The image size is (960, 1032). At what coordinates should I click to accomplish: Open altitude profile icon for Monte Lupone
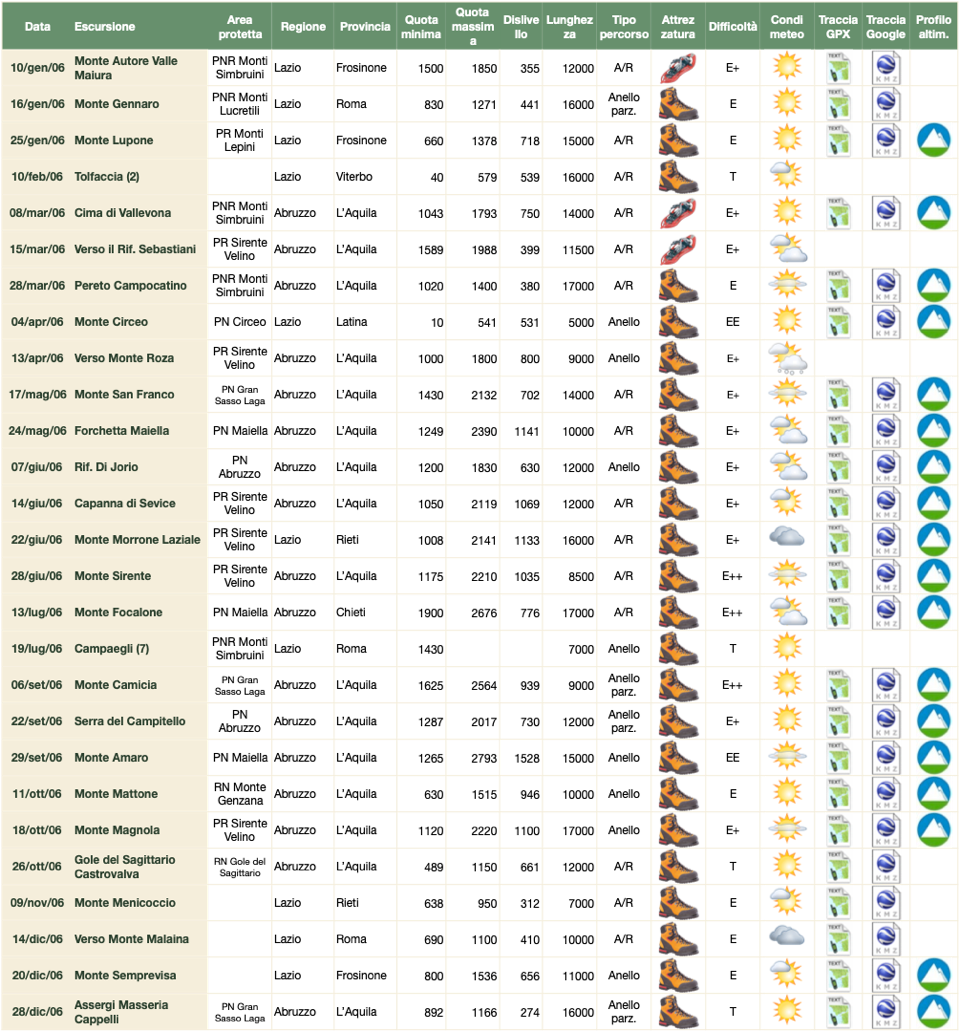(934, 140)
